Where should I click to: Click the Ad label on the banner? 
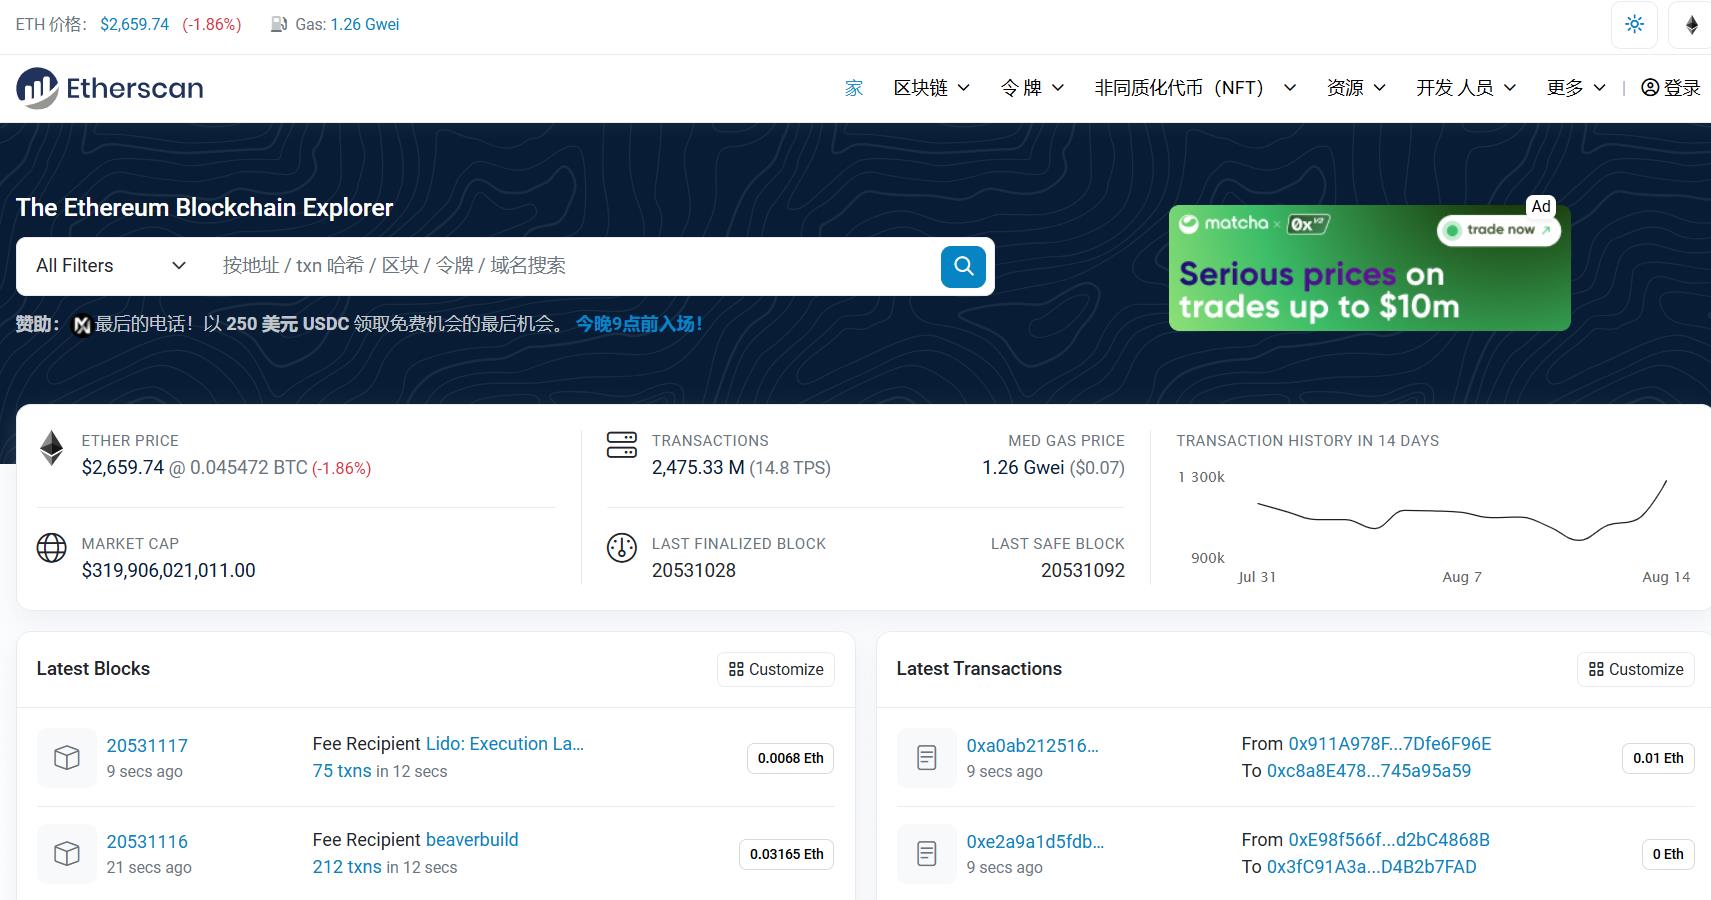[1541, 206]
